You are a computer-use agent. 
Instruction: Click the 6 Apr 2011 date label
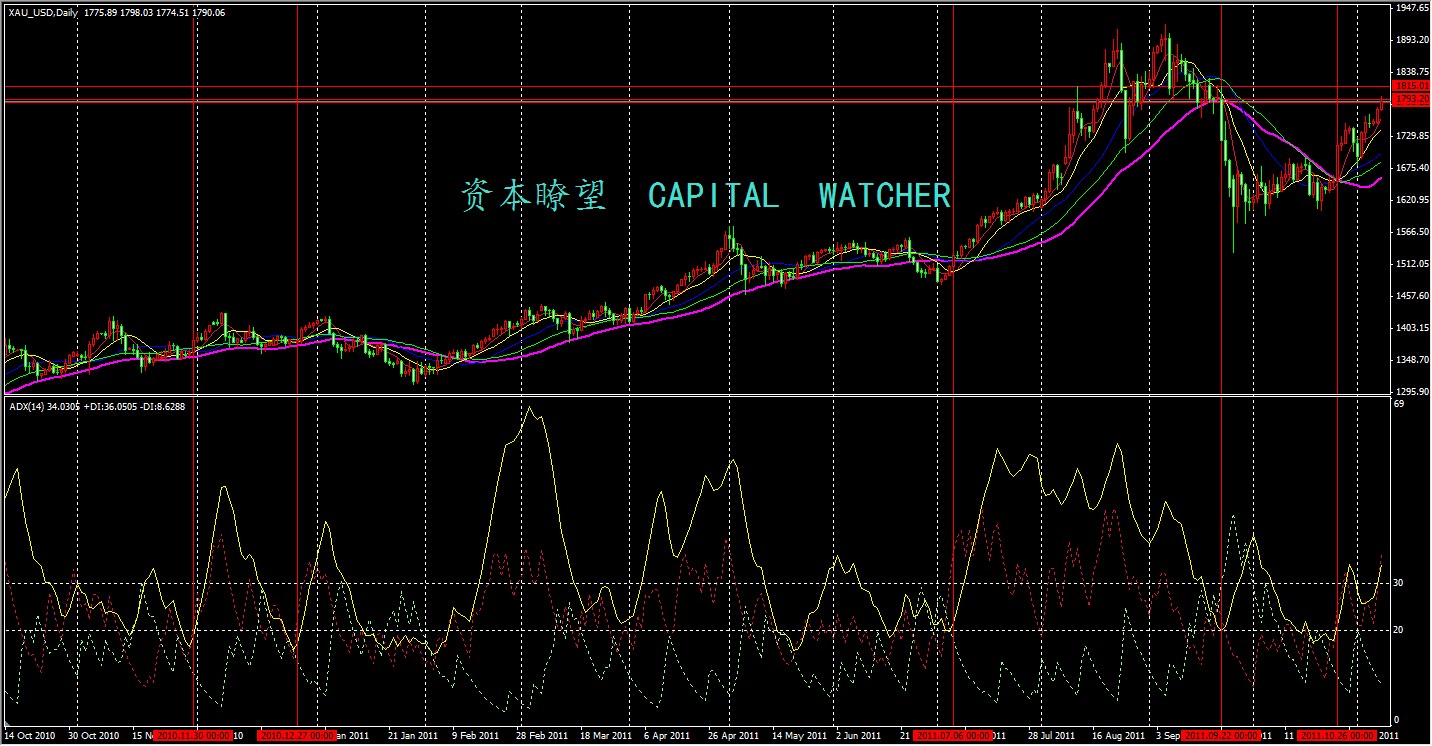pyautogui.click(x=668, y=736)
